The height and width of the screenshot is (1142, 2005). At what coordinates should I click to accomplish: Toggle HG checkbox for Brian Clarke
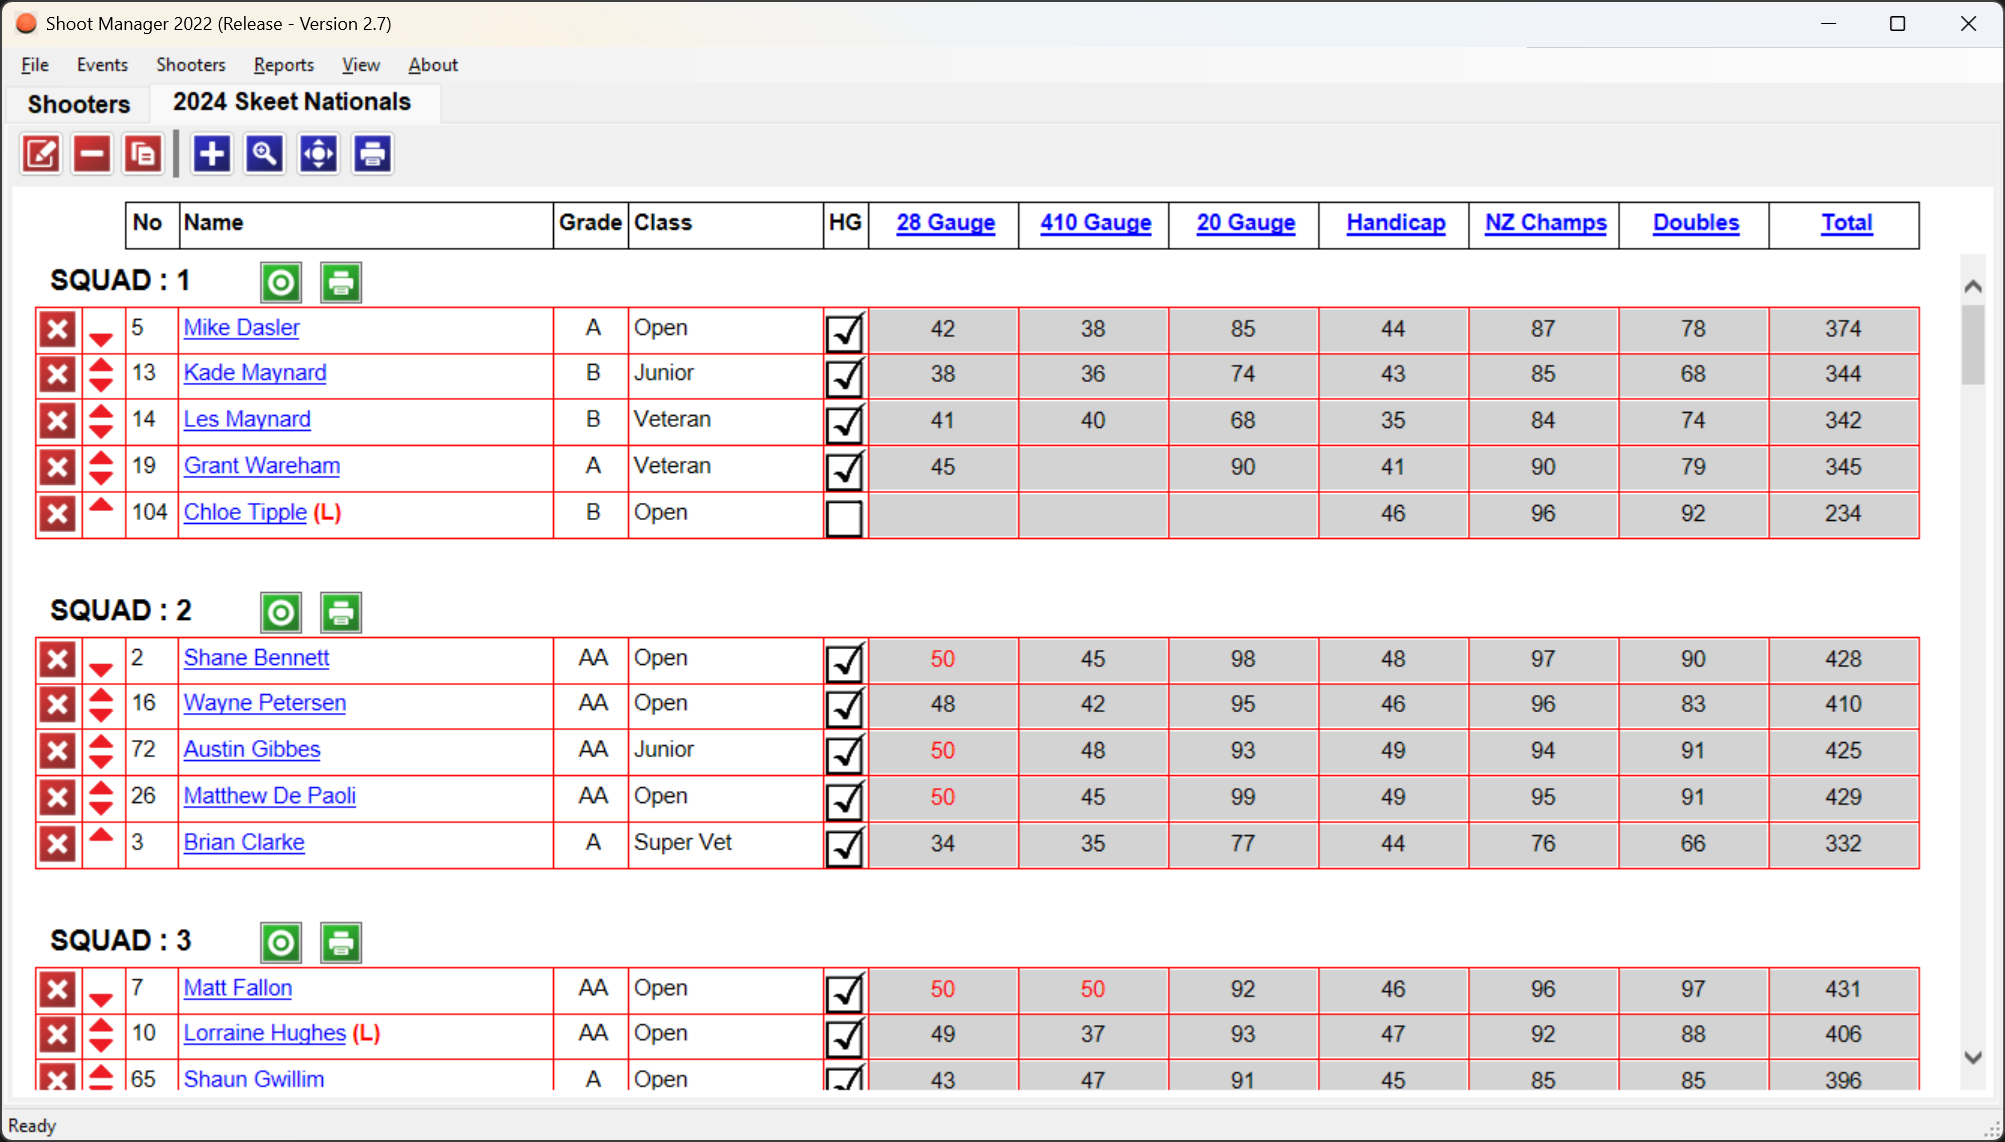[x=845, y=846]
